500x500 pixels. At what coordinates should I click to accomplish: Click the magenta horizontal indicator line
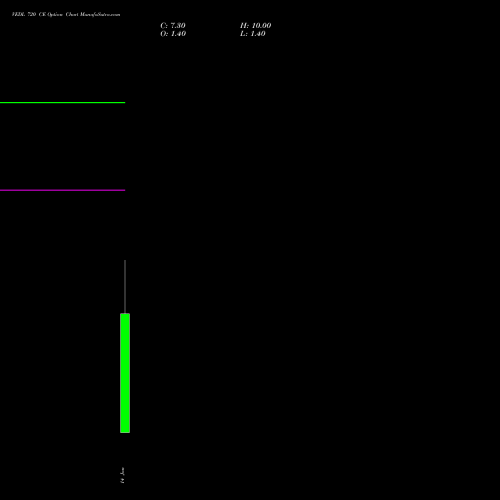point(62,190)
